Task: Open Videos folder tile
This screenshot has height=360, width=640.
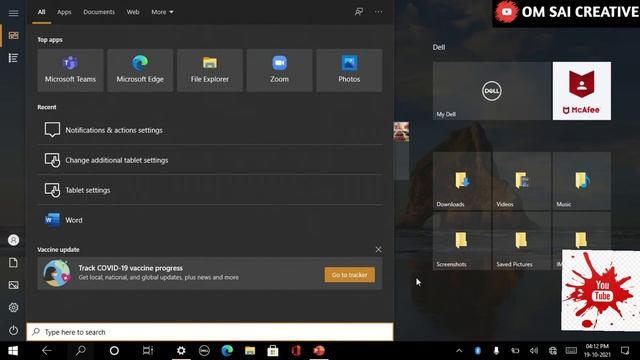Action: point(522,181)
